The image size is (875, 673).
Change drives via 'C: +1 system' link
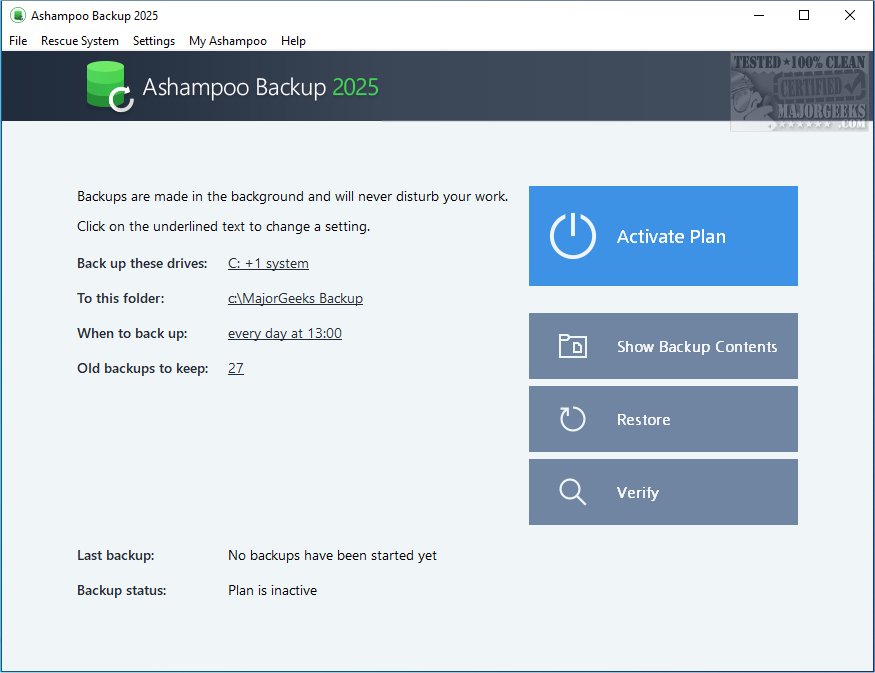click(x=268, y=264)
